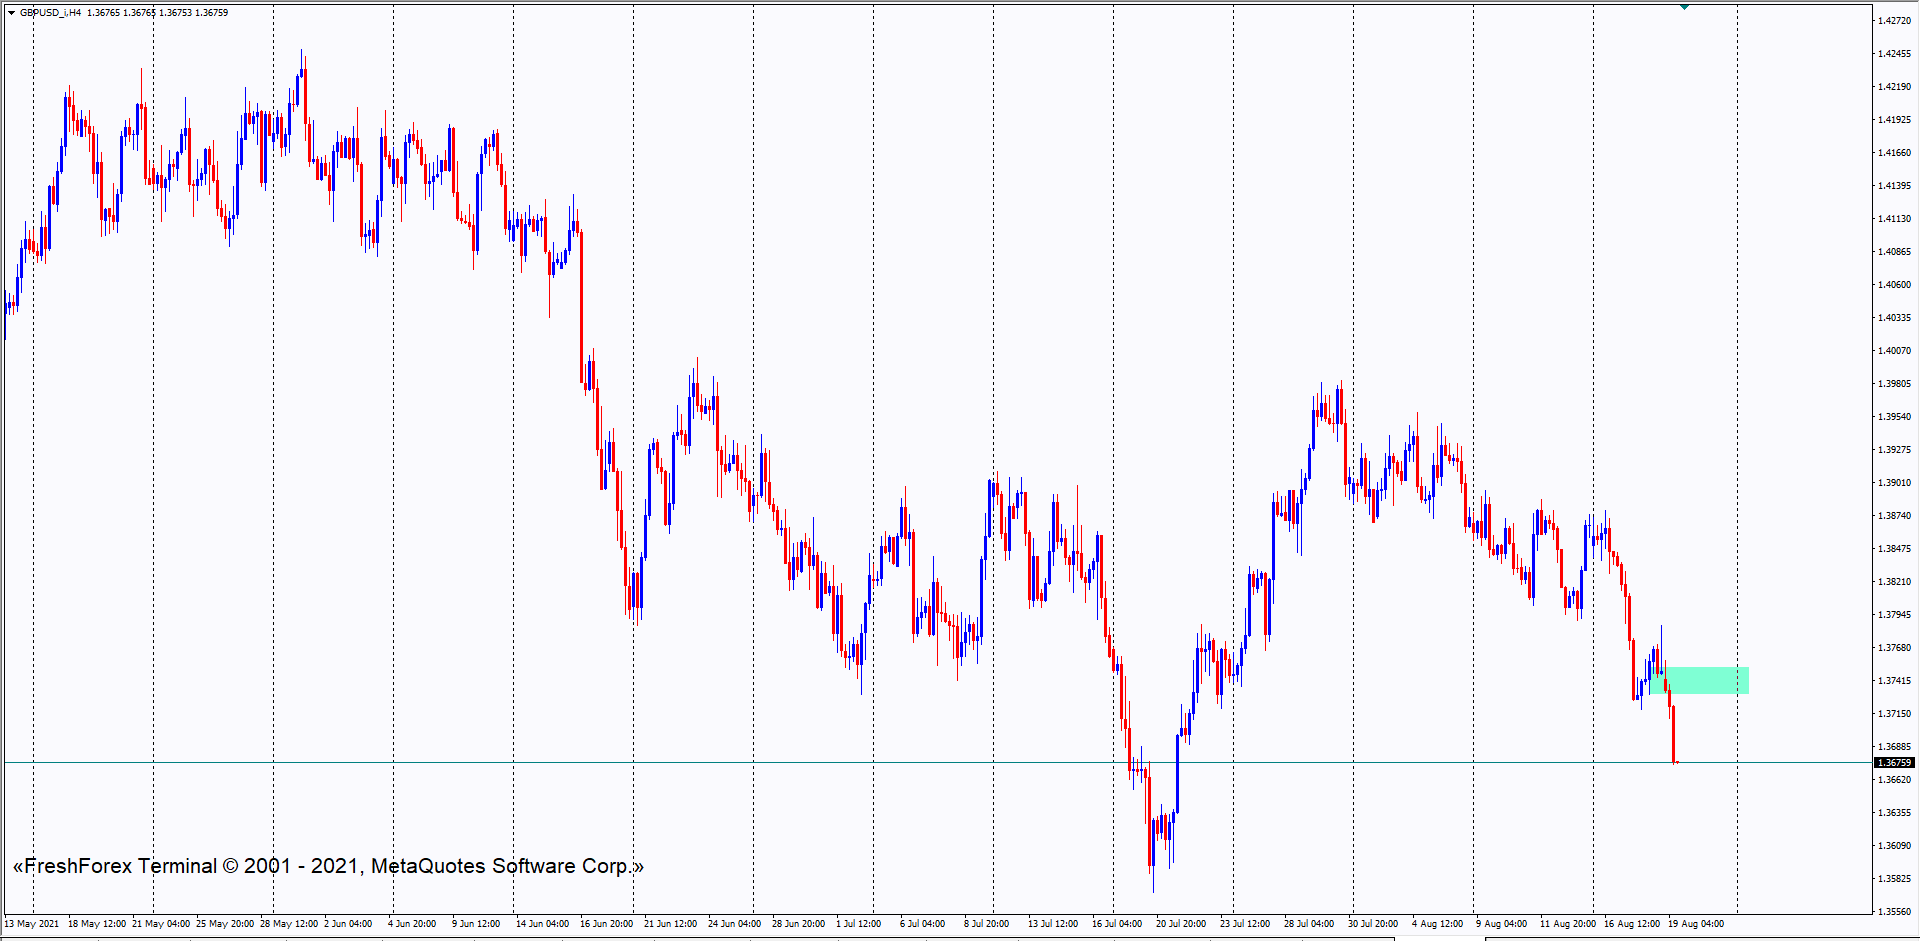
Task: Click the 28 Jul 04:00 time label
Action: pyautogui.click(x=1309, y=923)
